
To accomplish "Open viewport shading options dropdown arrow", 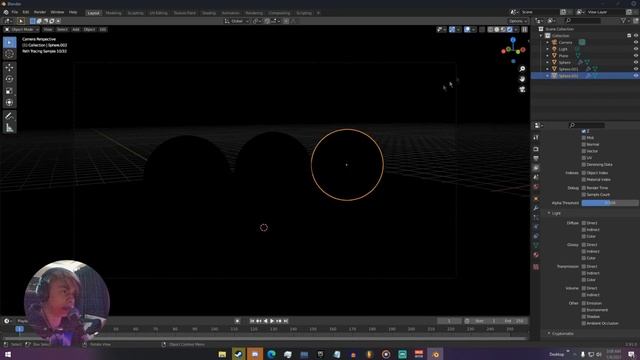I will pos(516,29).
